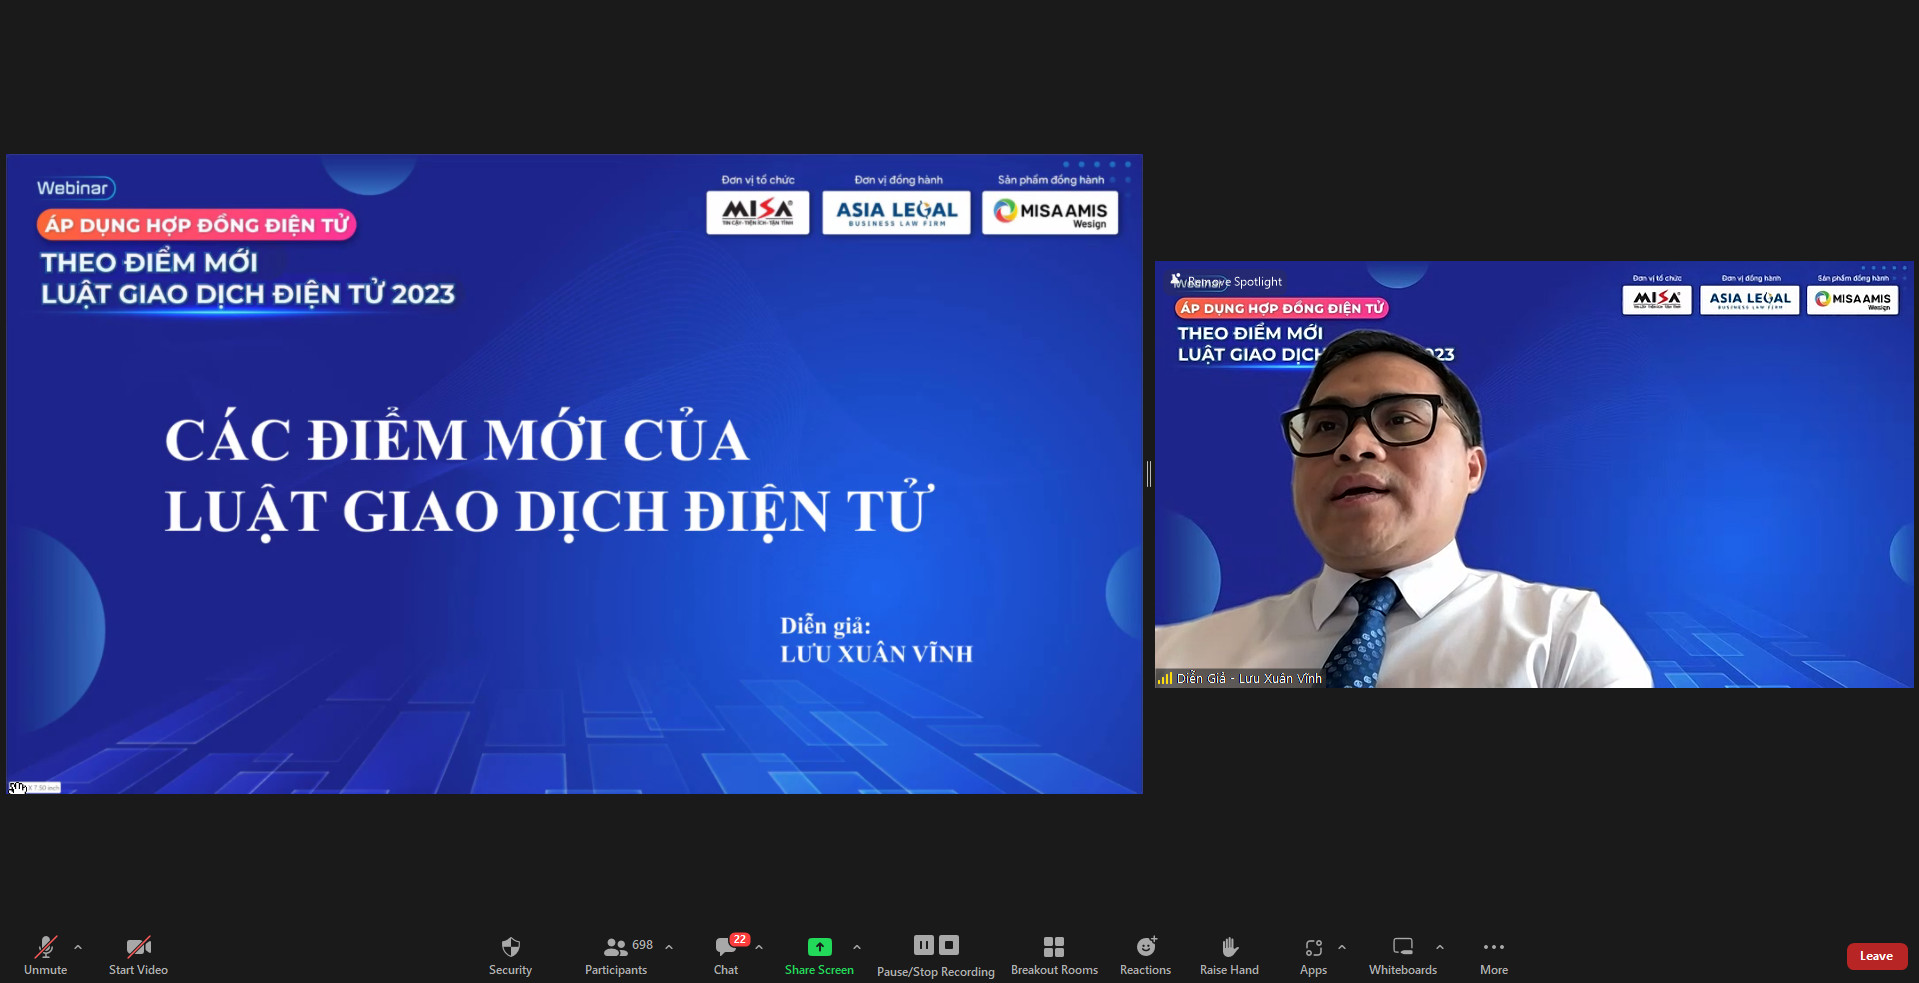This screenshot has width=1919, height=983.
Task: Open the More options menu
Action: [1493, 954]
